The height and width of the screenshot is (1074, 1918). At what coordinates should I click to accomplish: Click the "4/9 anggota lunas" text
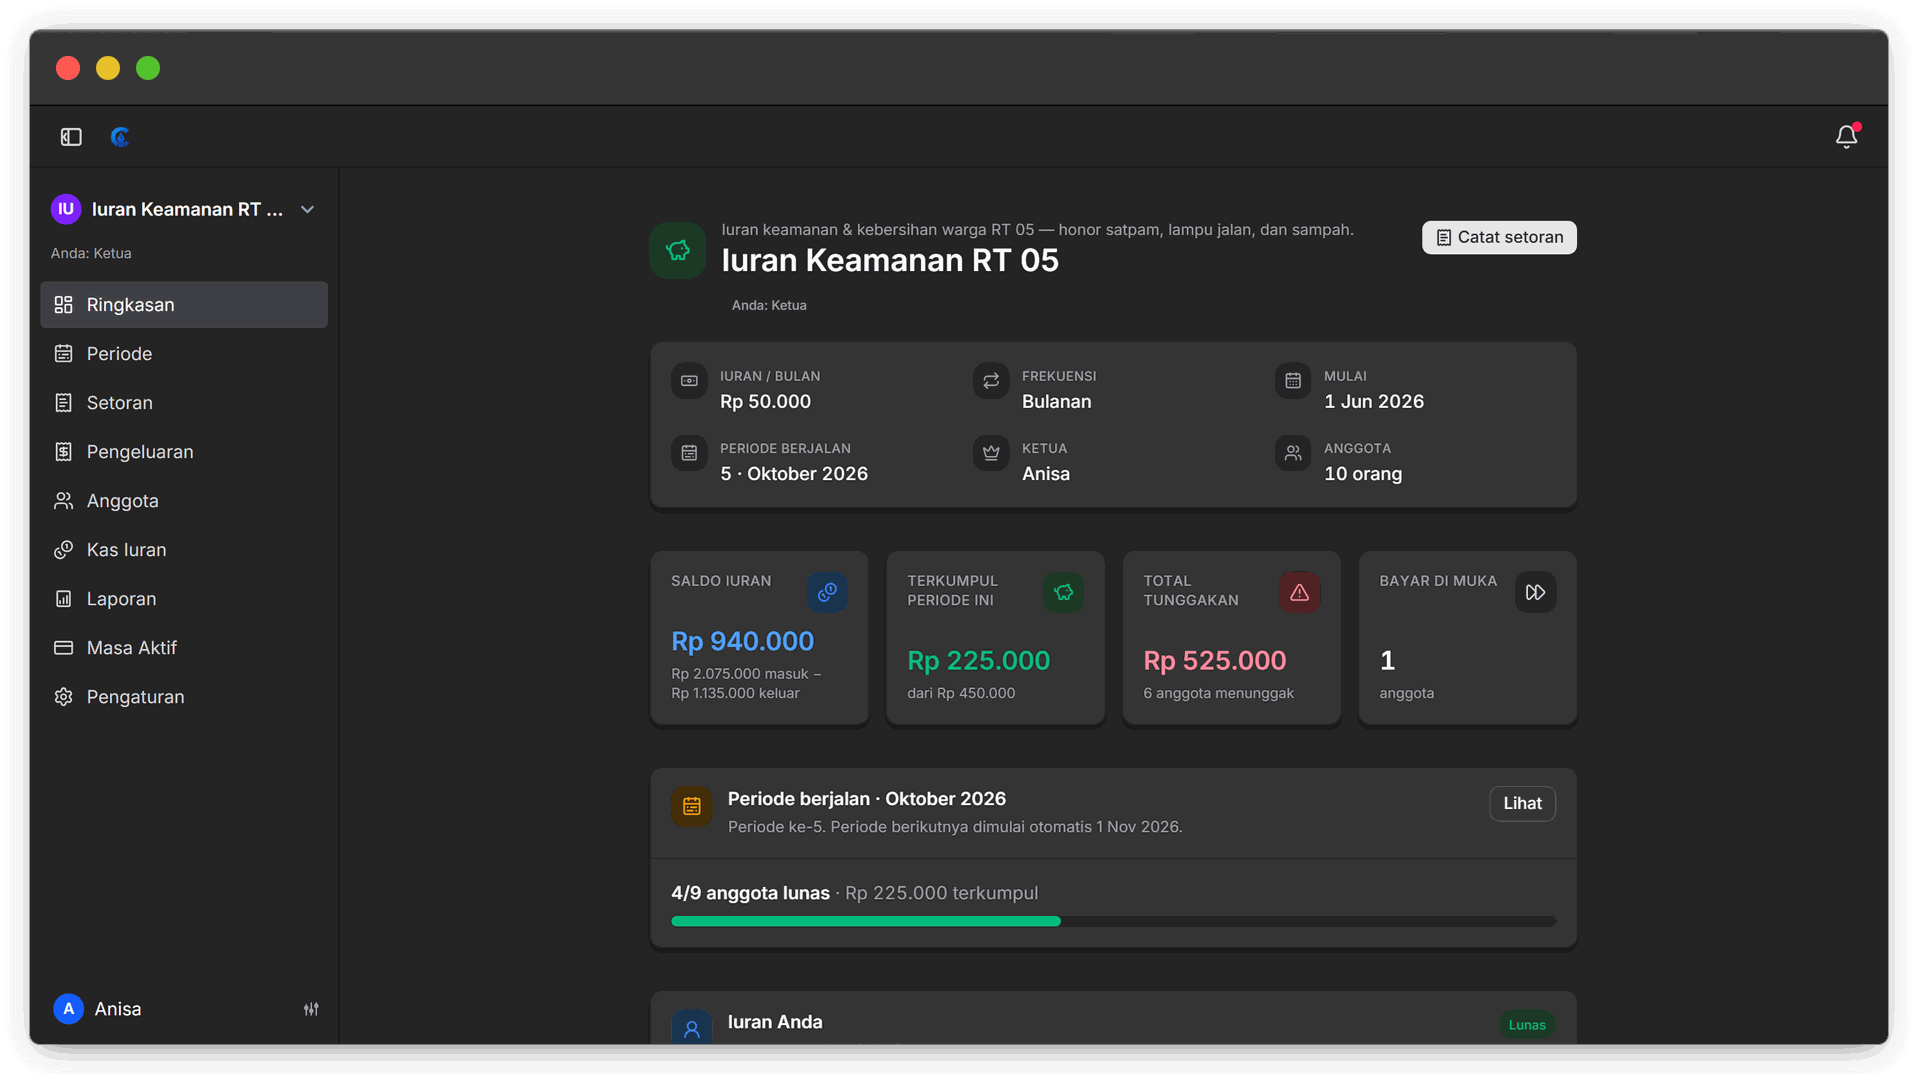750,893
